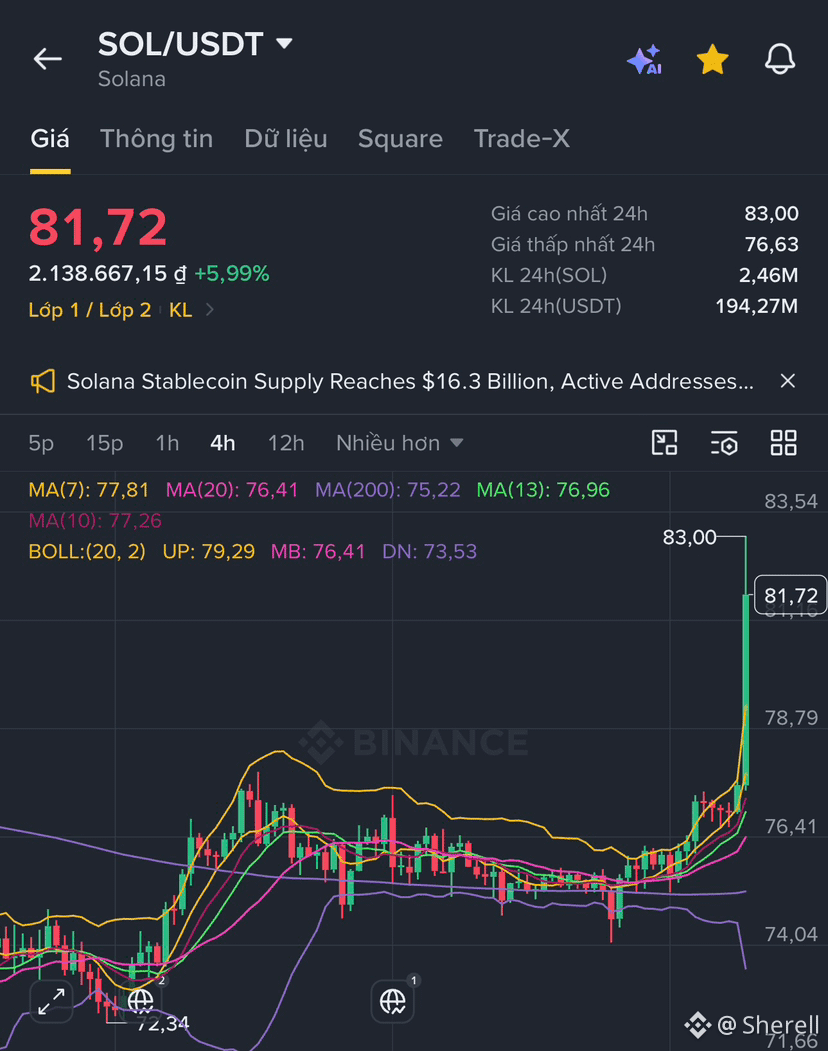Open the megaphone announcement icon
Viewport: 828px width, 1051px height.
point(43,381)
